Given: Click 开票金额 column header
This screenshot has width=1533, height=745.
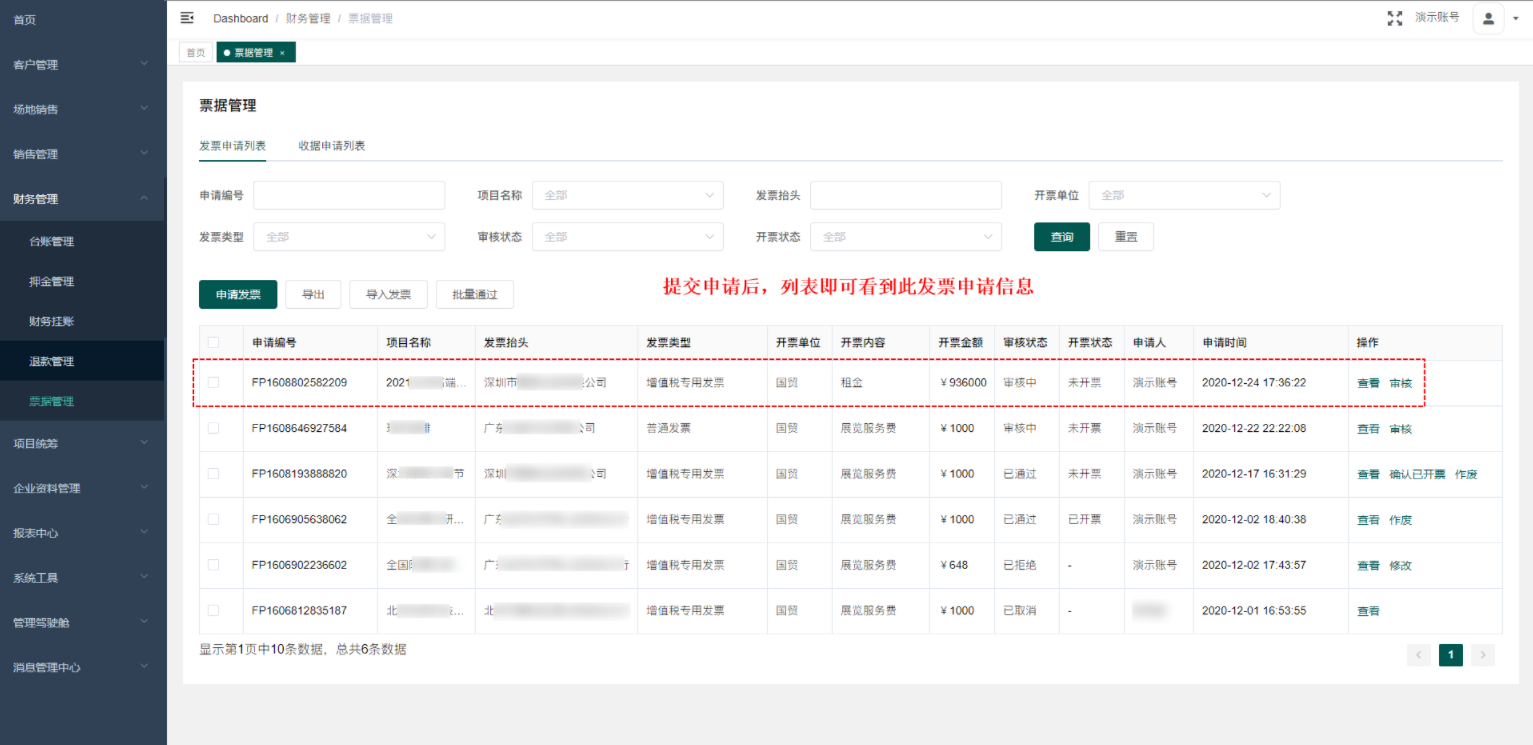Looking at the screenshot, I should point(961,342).
